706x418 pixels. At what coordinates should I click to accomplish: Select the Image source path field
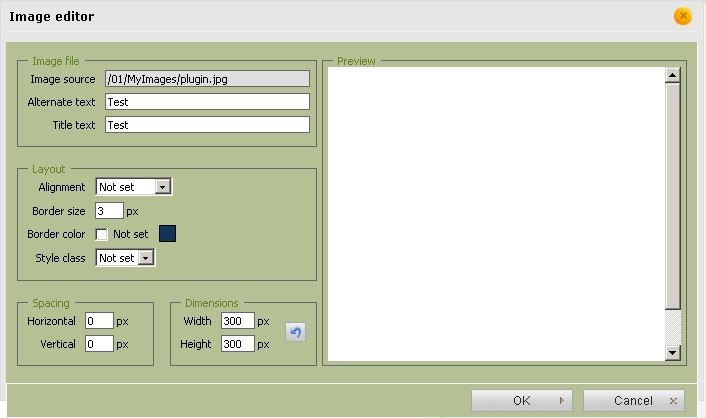point(207,79)
